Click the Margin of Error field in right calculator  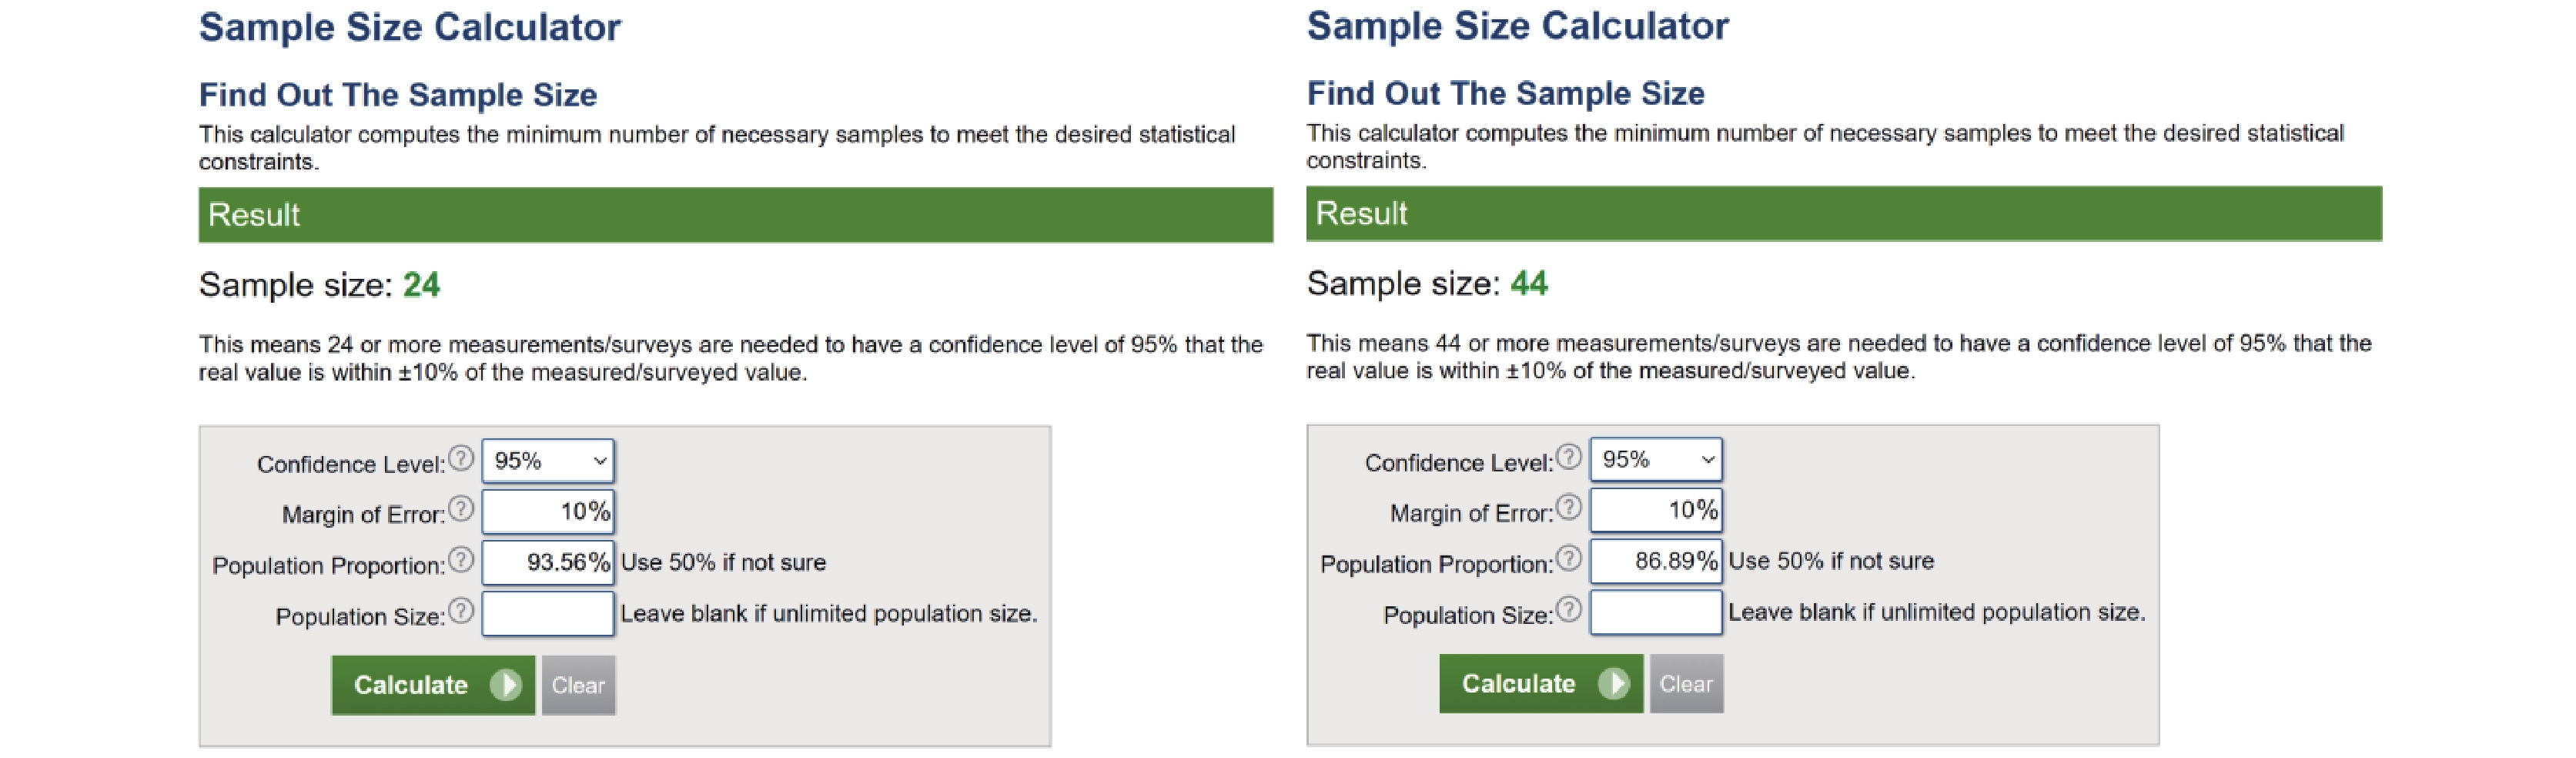click(1656, 511)
